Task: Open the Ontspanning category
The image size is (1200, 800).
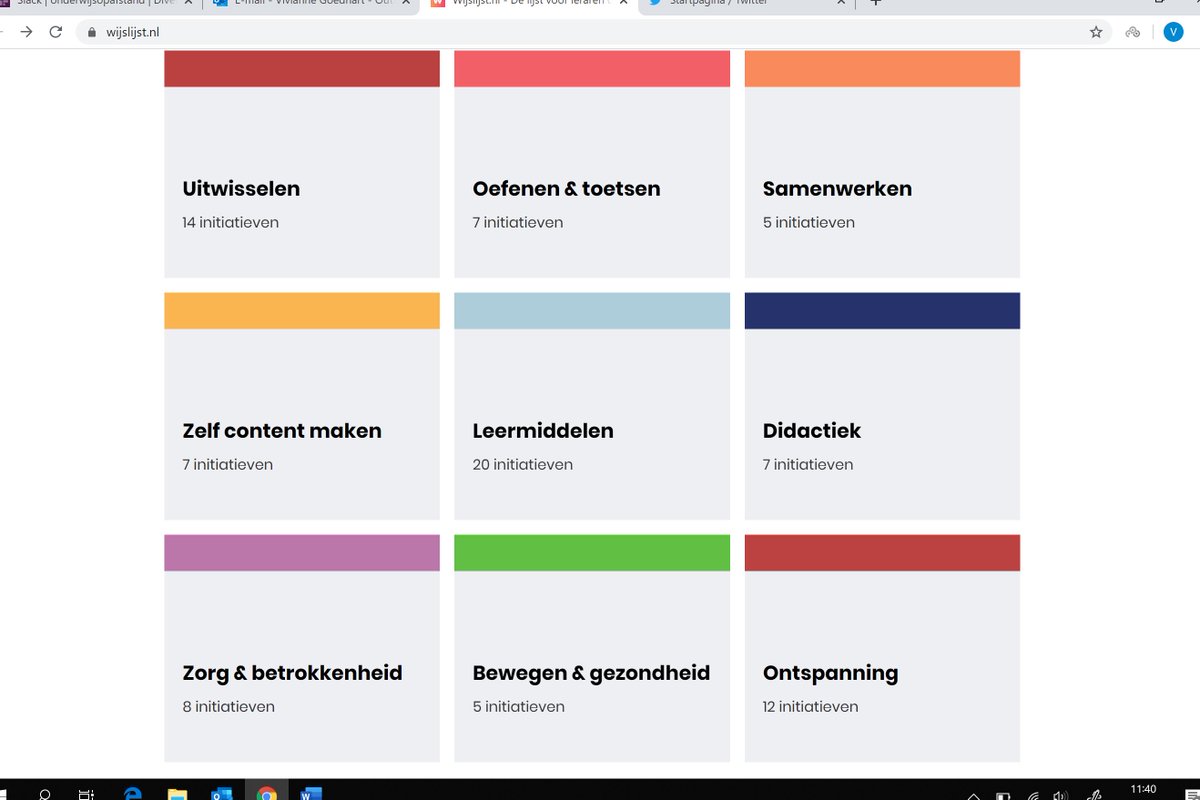Action: click(x=882, y=648)
